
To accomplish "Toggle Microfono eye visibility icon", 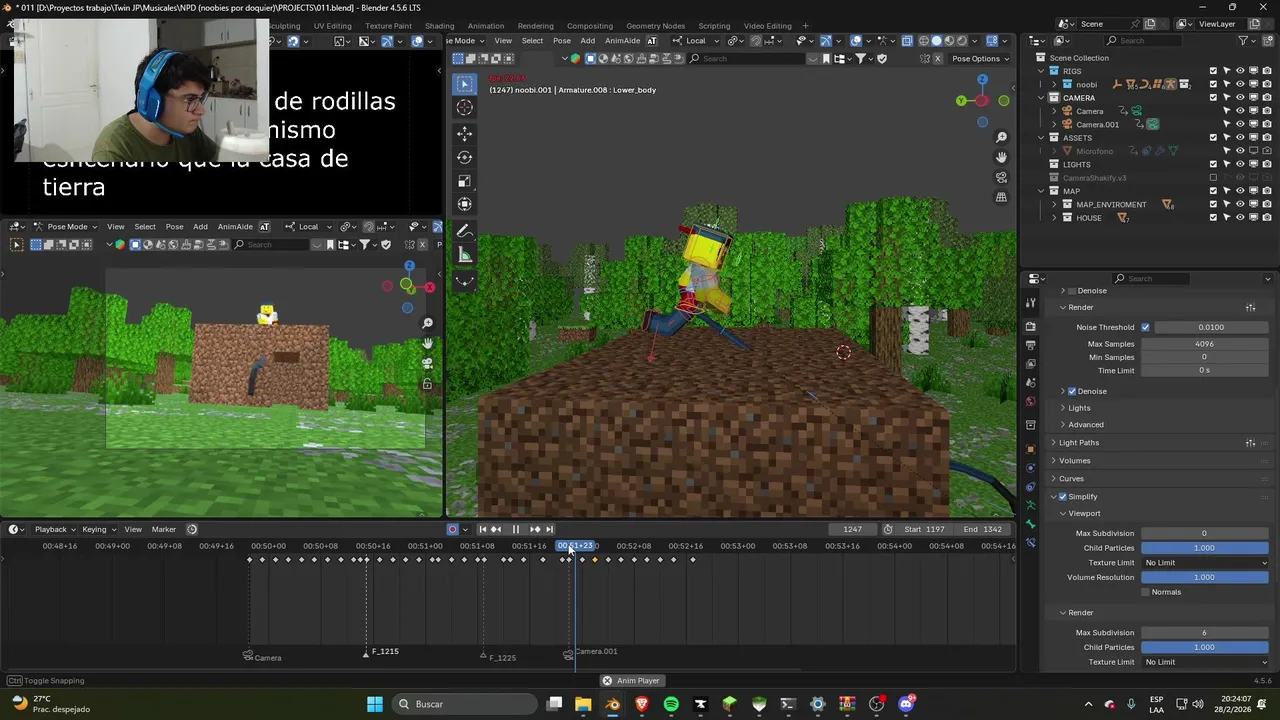I will [1240, 151].
